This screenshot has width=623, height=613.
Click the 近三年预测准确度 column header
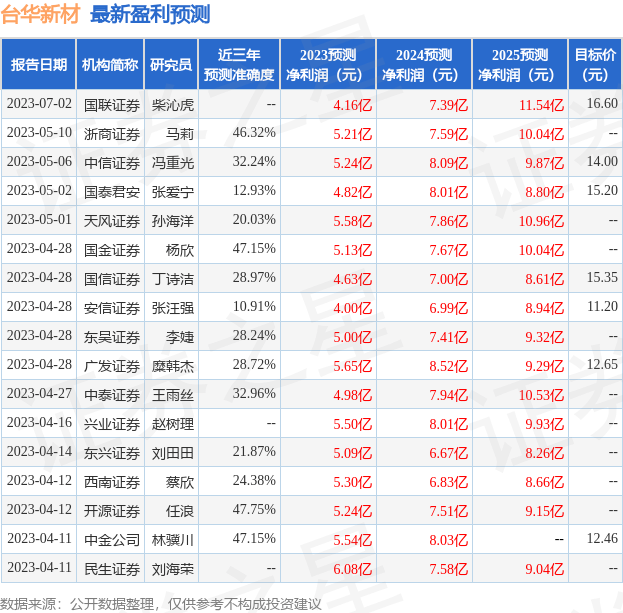click(x=238, y=65)
